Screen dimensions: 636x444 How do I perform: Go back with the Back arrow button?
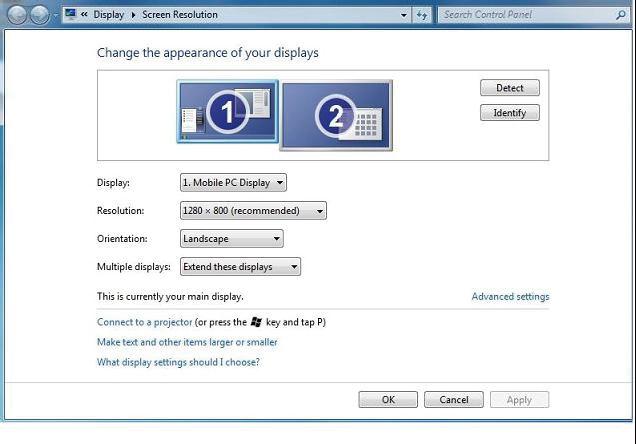17,15
